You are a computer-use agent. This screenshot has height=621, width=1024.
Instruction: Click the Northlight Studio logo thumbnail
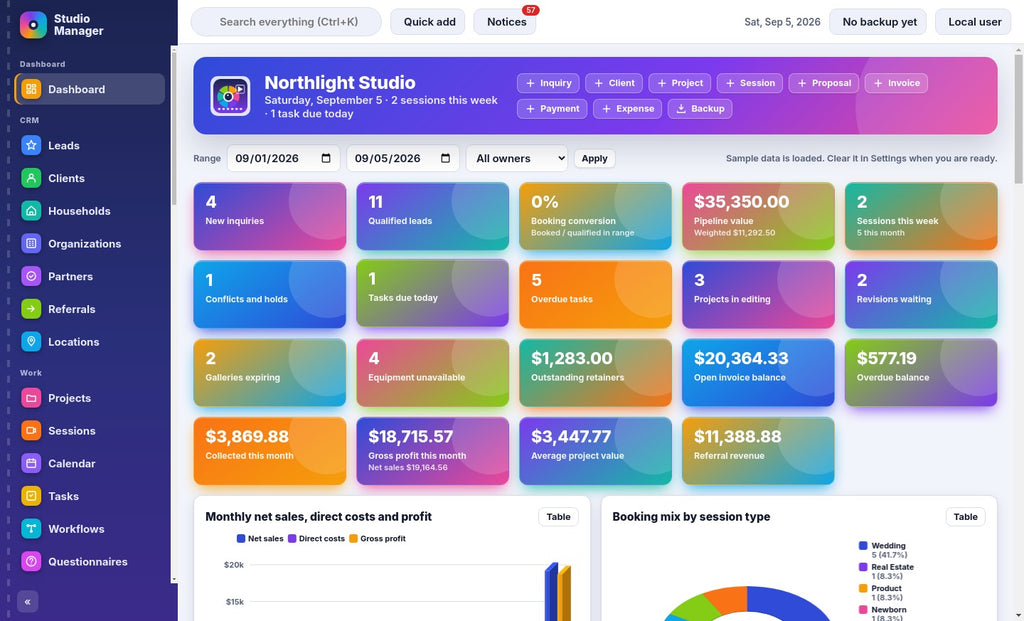click(230, 96)
